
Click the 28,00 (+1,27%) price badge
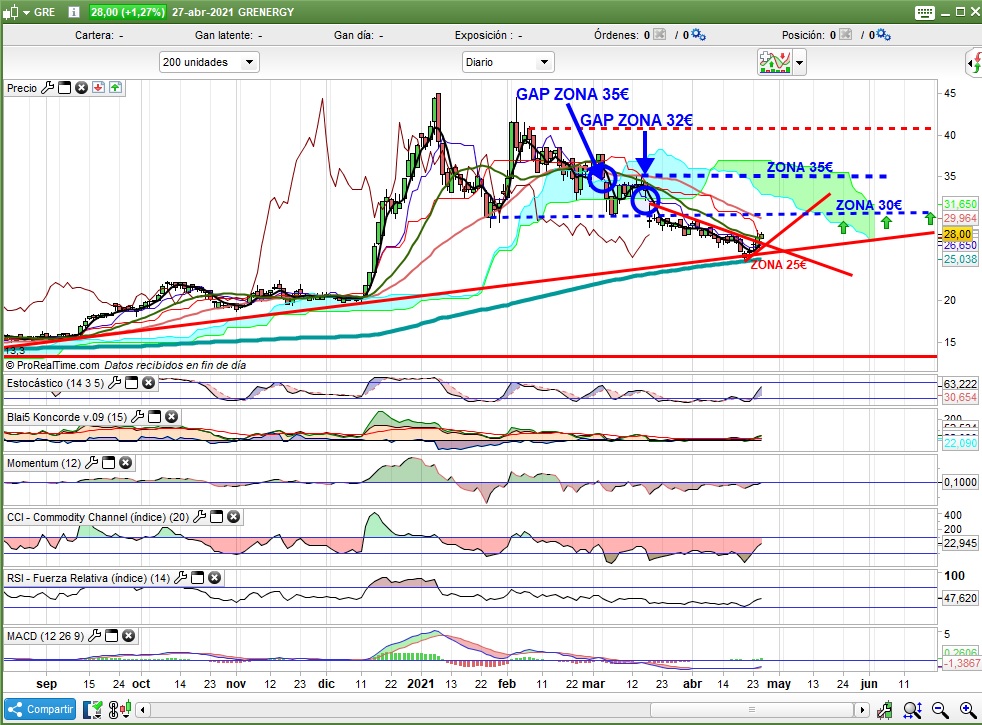127,12
